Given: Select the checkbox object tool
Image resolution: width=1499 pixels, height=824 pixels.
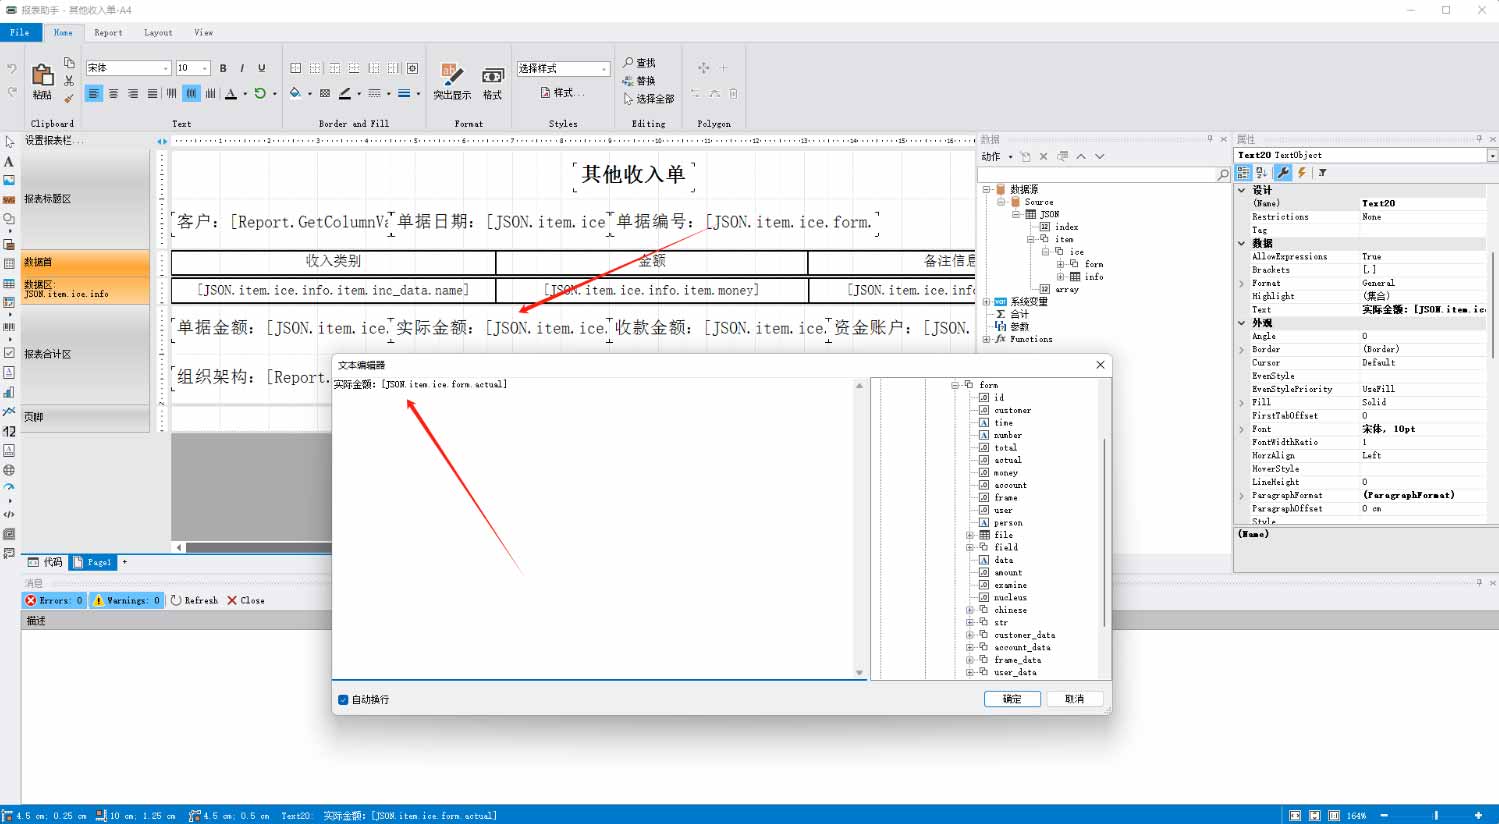Looking at the screenshot, I should [9, 353].
